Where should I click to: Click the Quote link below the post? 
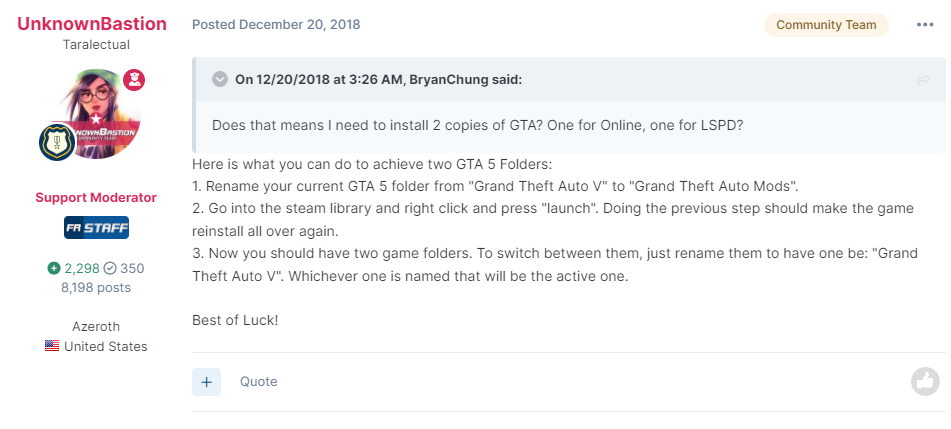tap(259, 381)
